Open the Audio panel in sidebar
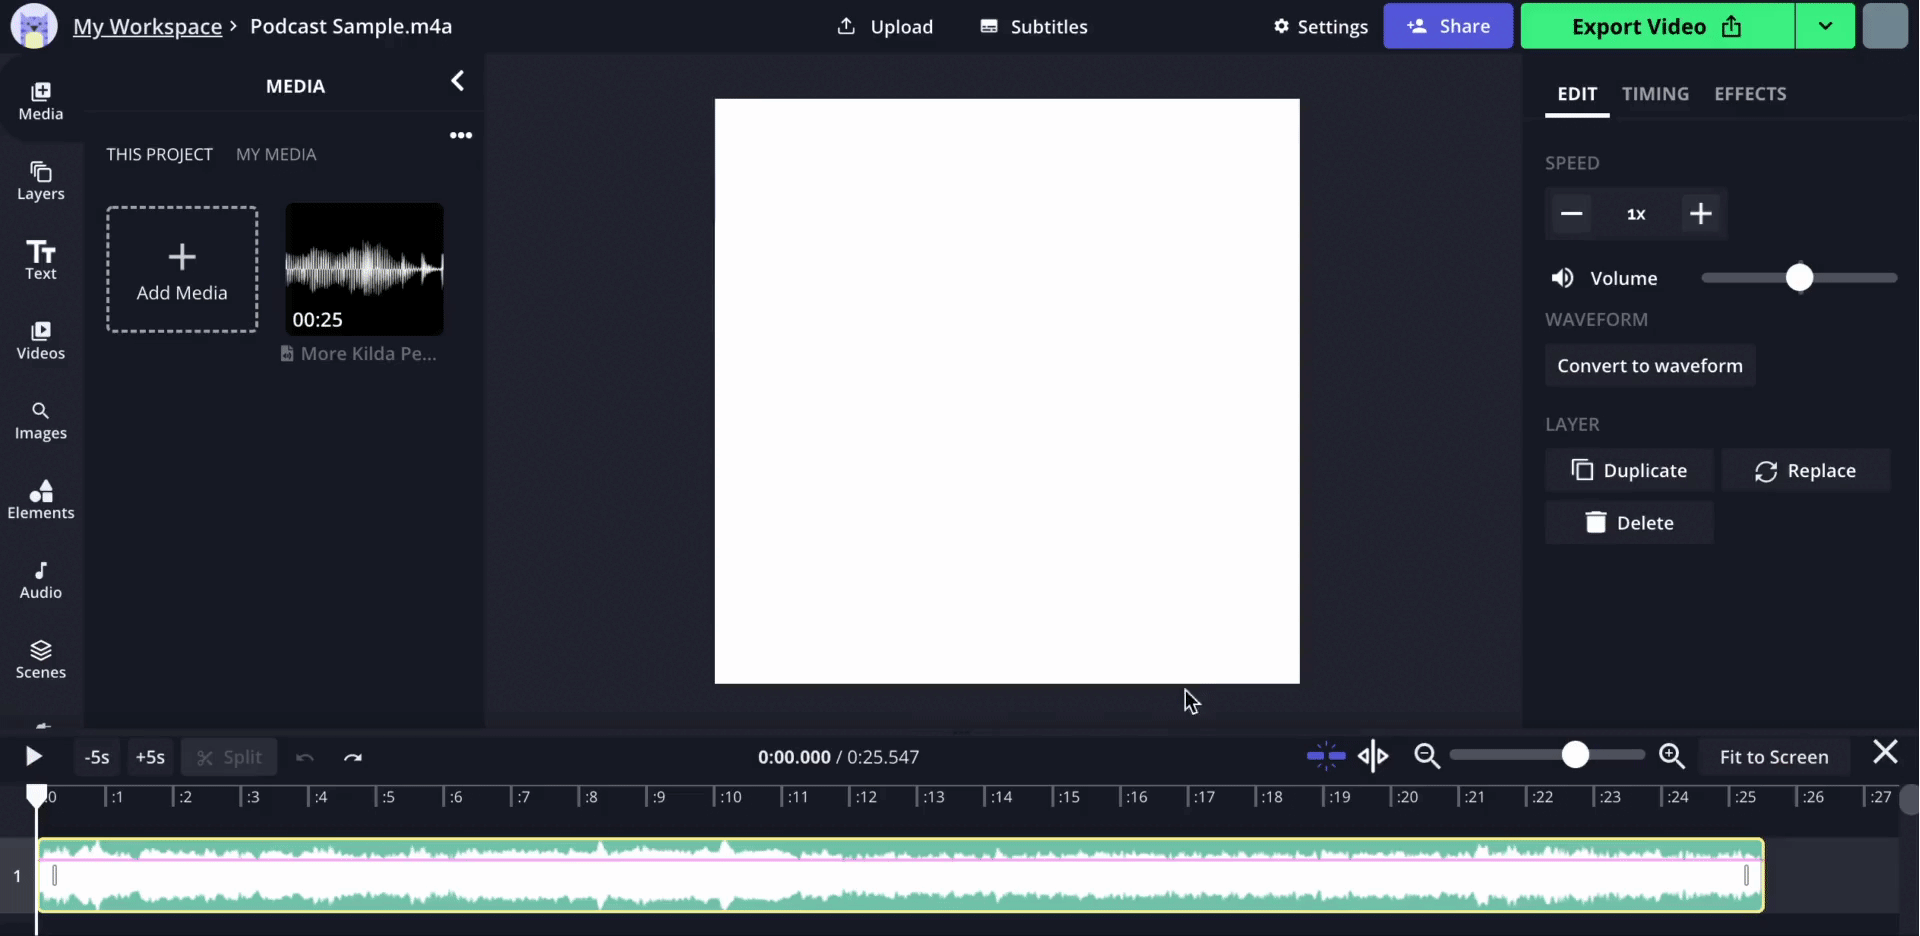This screenshot has width=1920, height=936. pos(40,580)
